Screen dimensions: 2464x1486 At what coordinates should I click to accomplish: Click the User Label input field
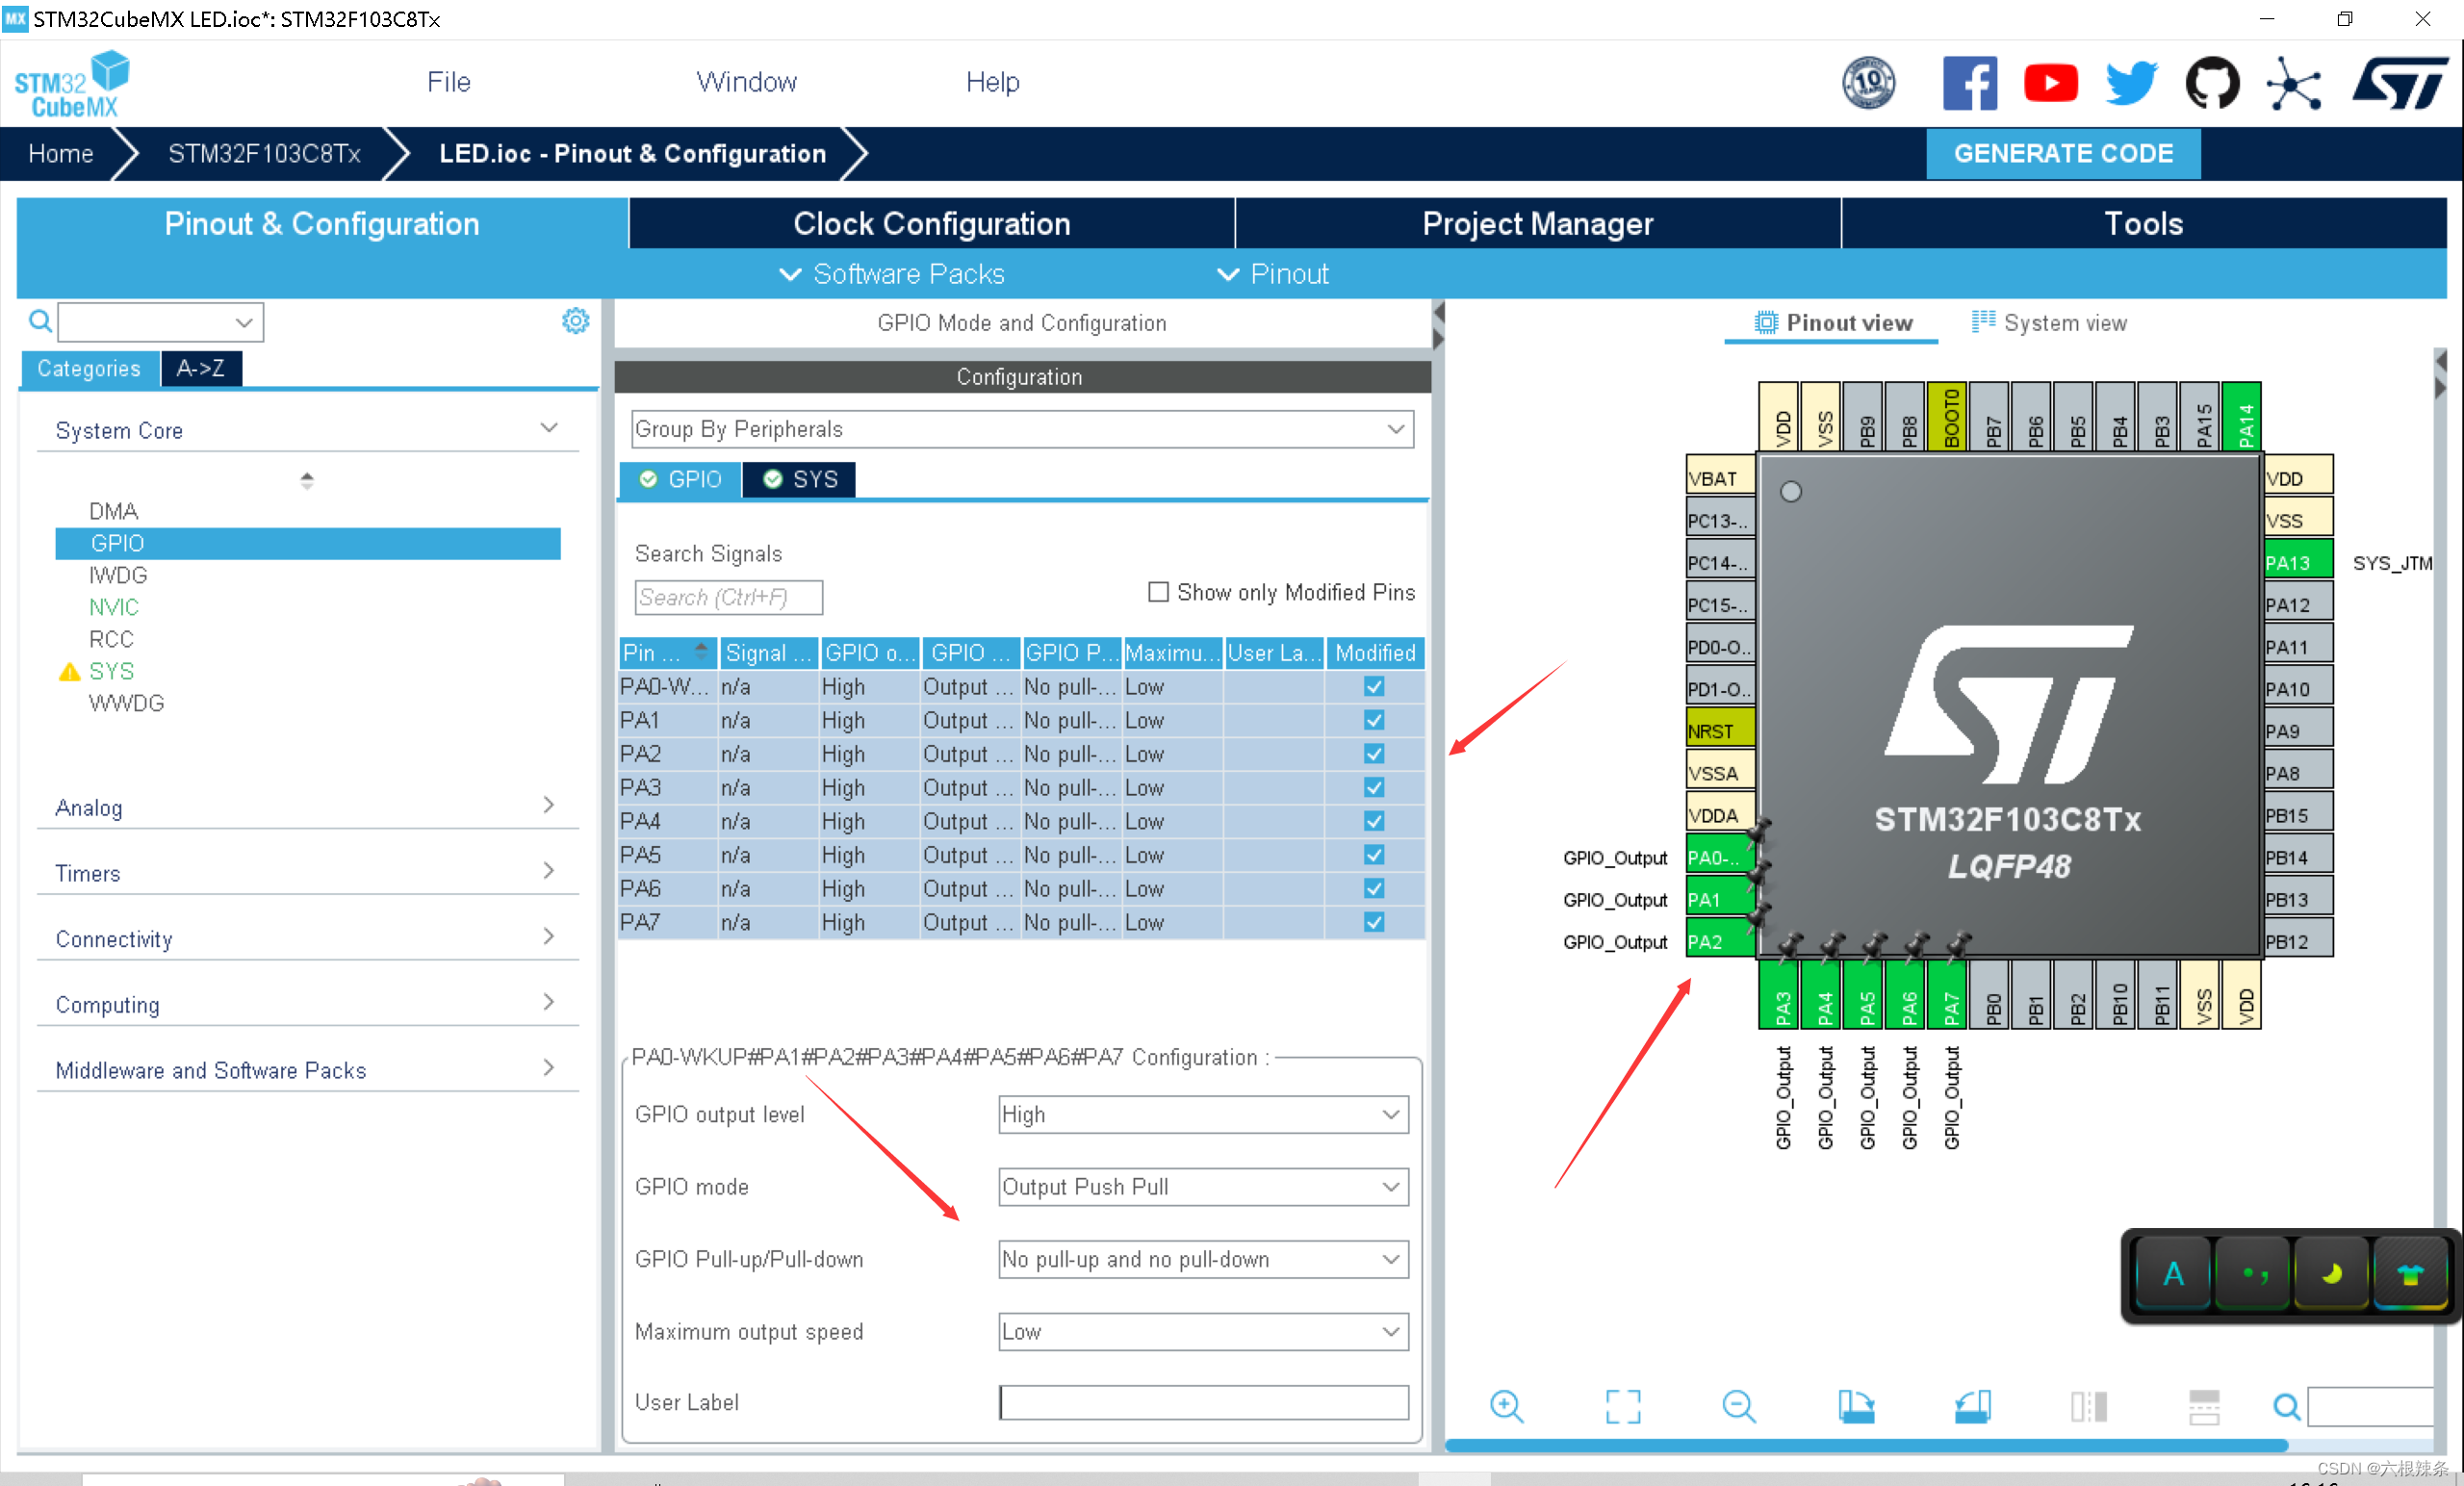1203,1402
